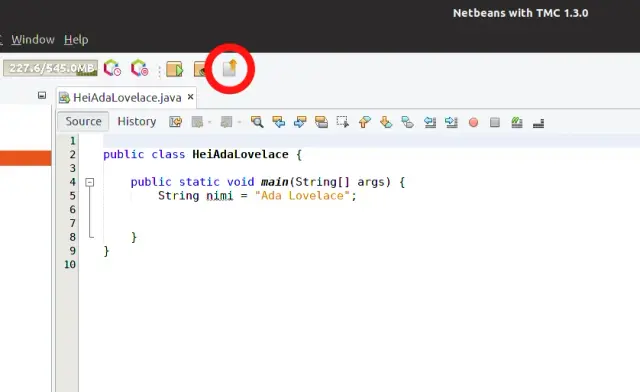Click the Shift Line Left icon
Viewport: 640px width, 392px height.
click(430, 122)
